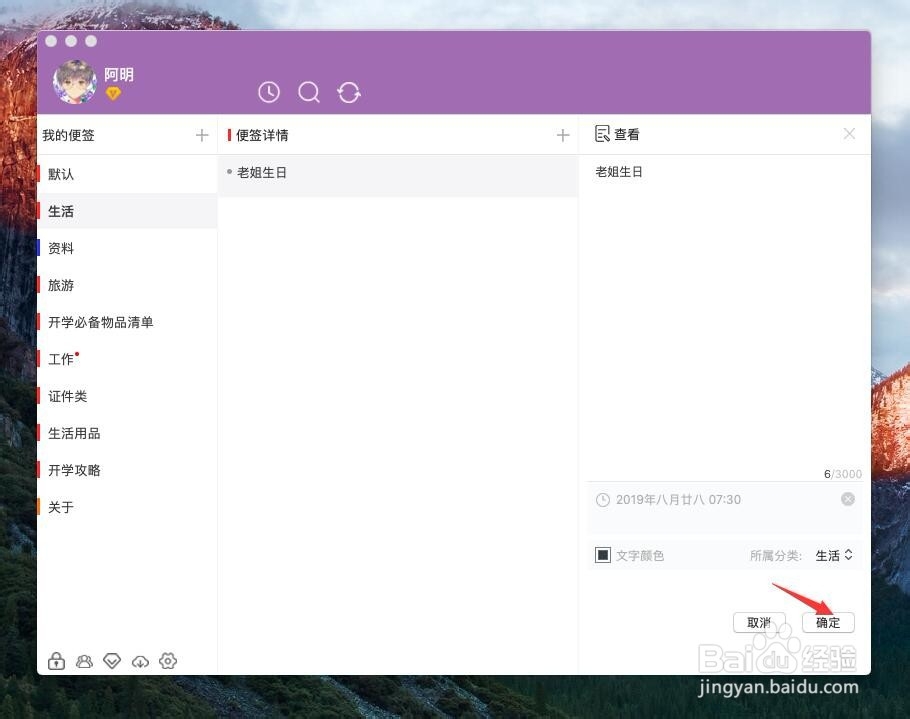Click the 查看 note view icon
The image size is (910, 719).
coord(602,134)
